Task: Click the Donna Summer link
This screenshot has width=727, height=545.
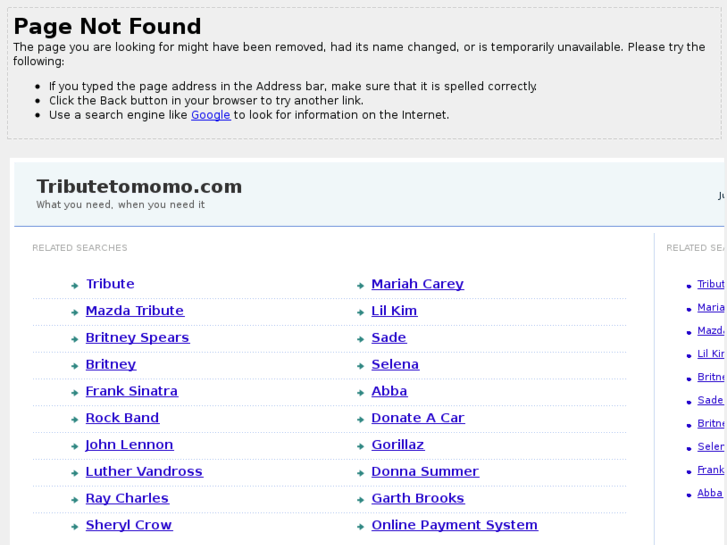Action: coord(425,472)
